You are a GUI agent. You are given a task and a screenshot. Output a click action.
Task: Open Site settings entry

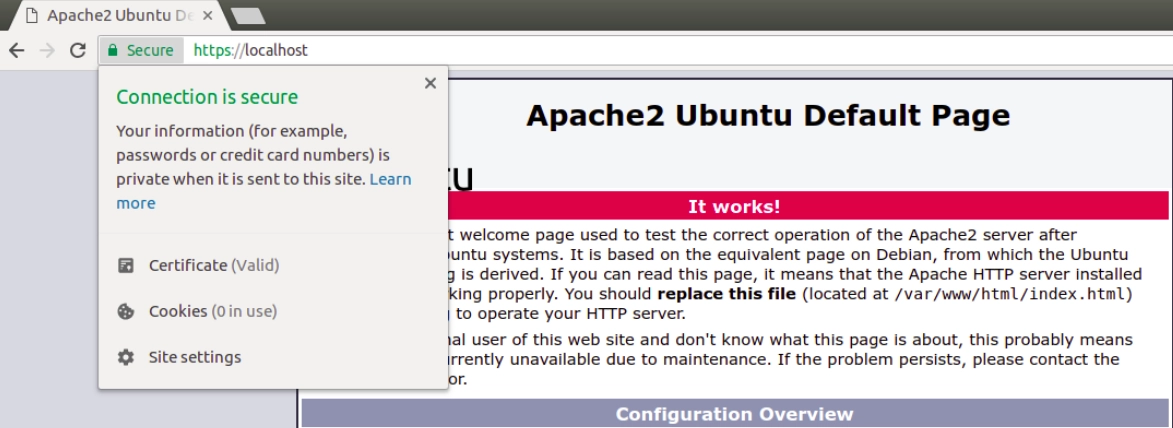[x=195, y=357]
